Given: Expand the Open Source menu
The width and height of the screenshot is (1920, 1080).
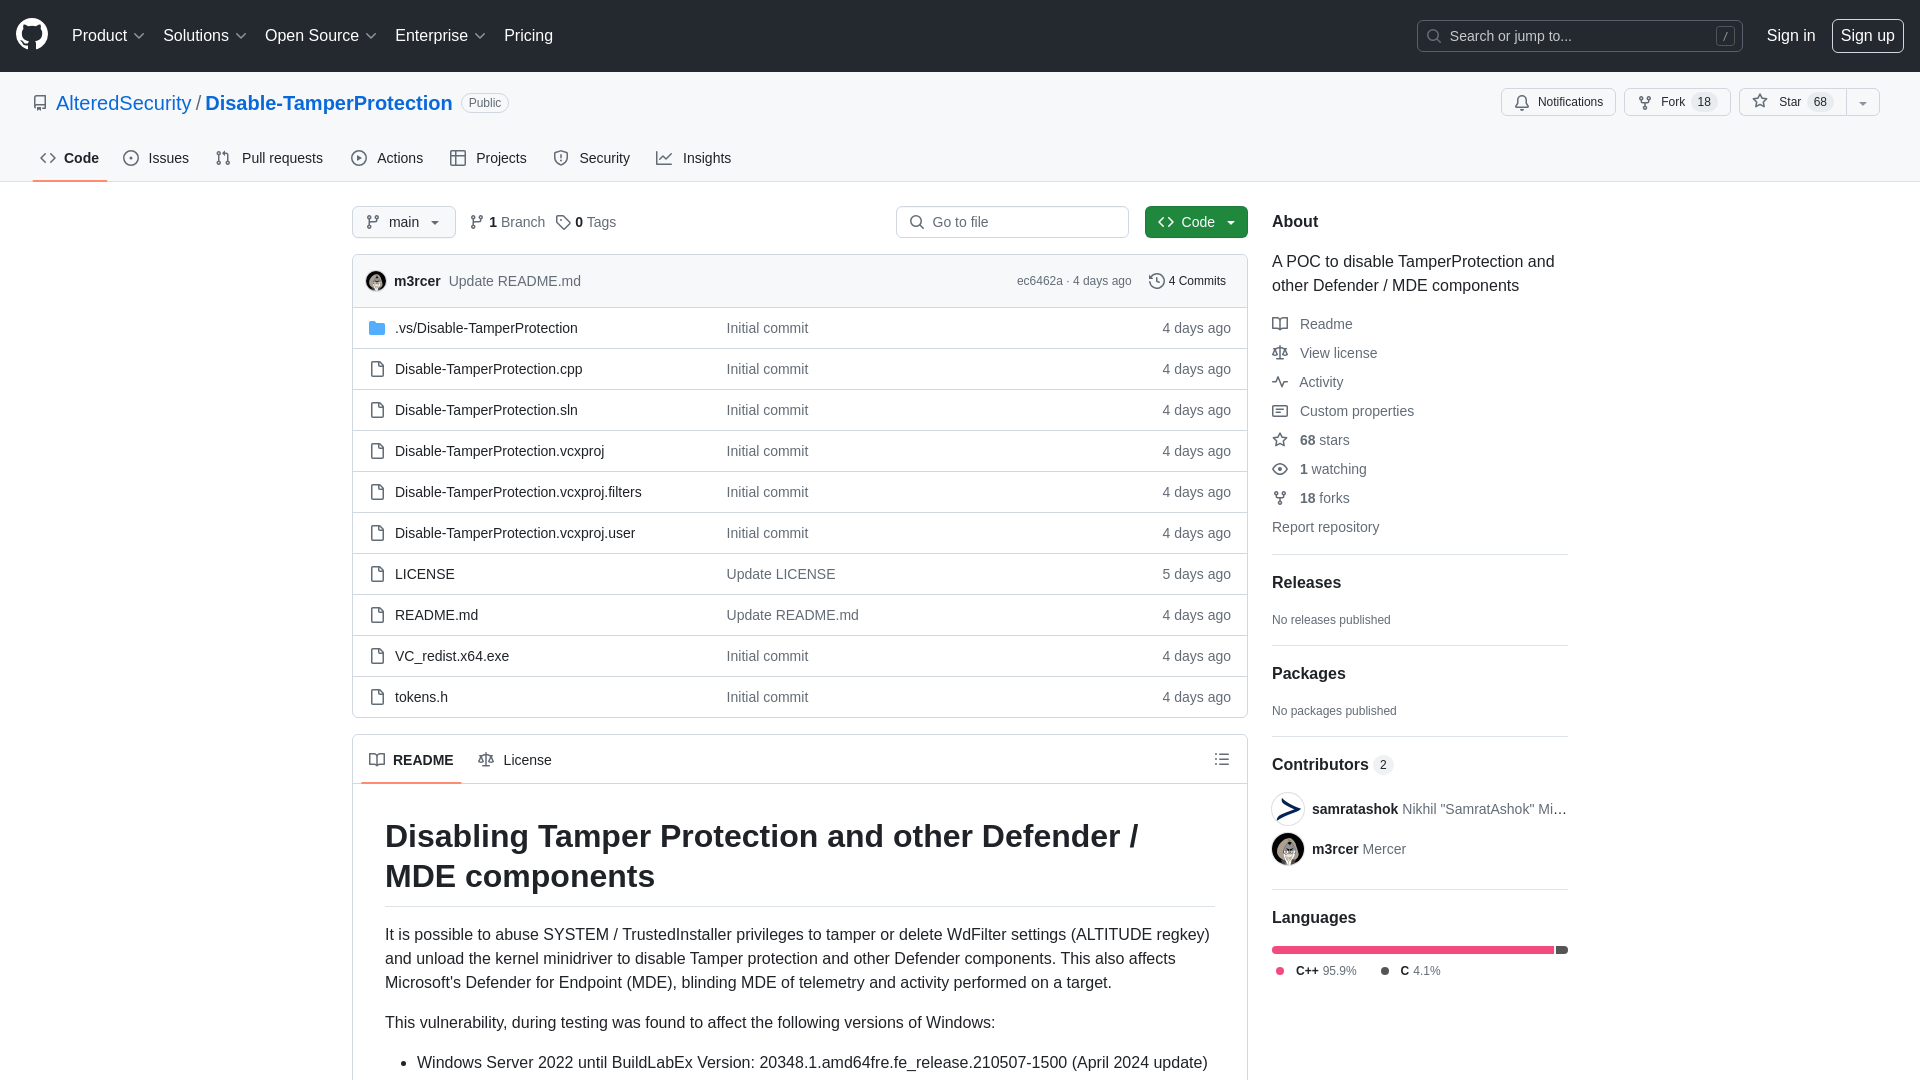Looking at the screenshot, I should [320, 36].
